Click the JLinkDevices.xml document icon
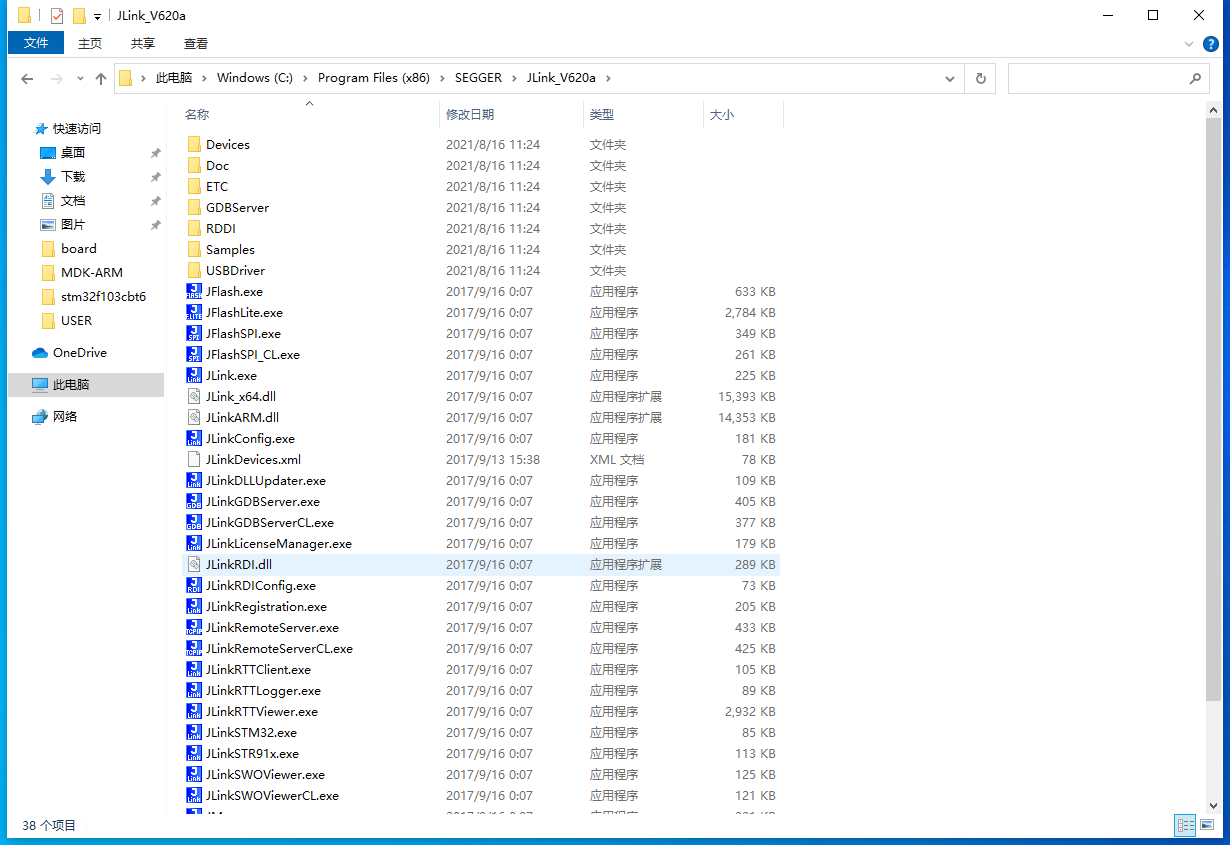 tap(194, 460)
